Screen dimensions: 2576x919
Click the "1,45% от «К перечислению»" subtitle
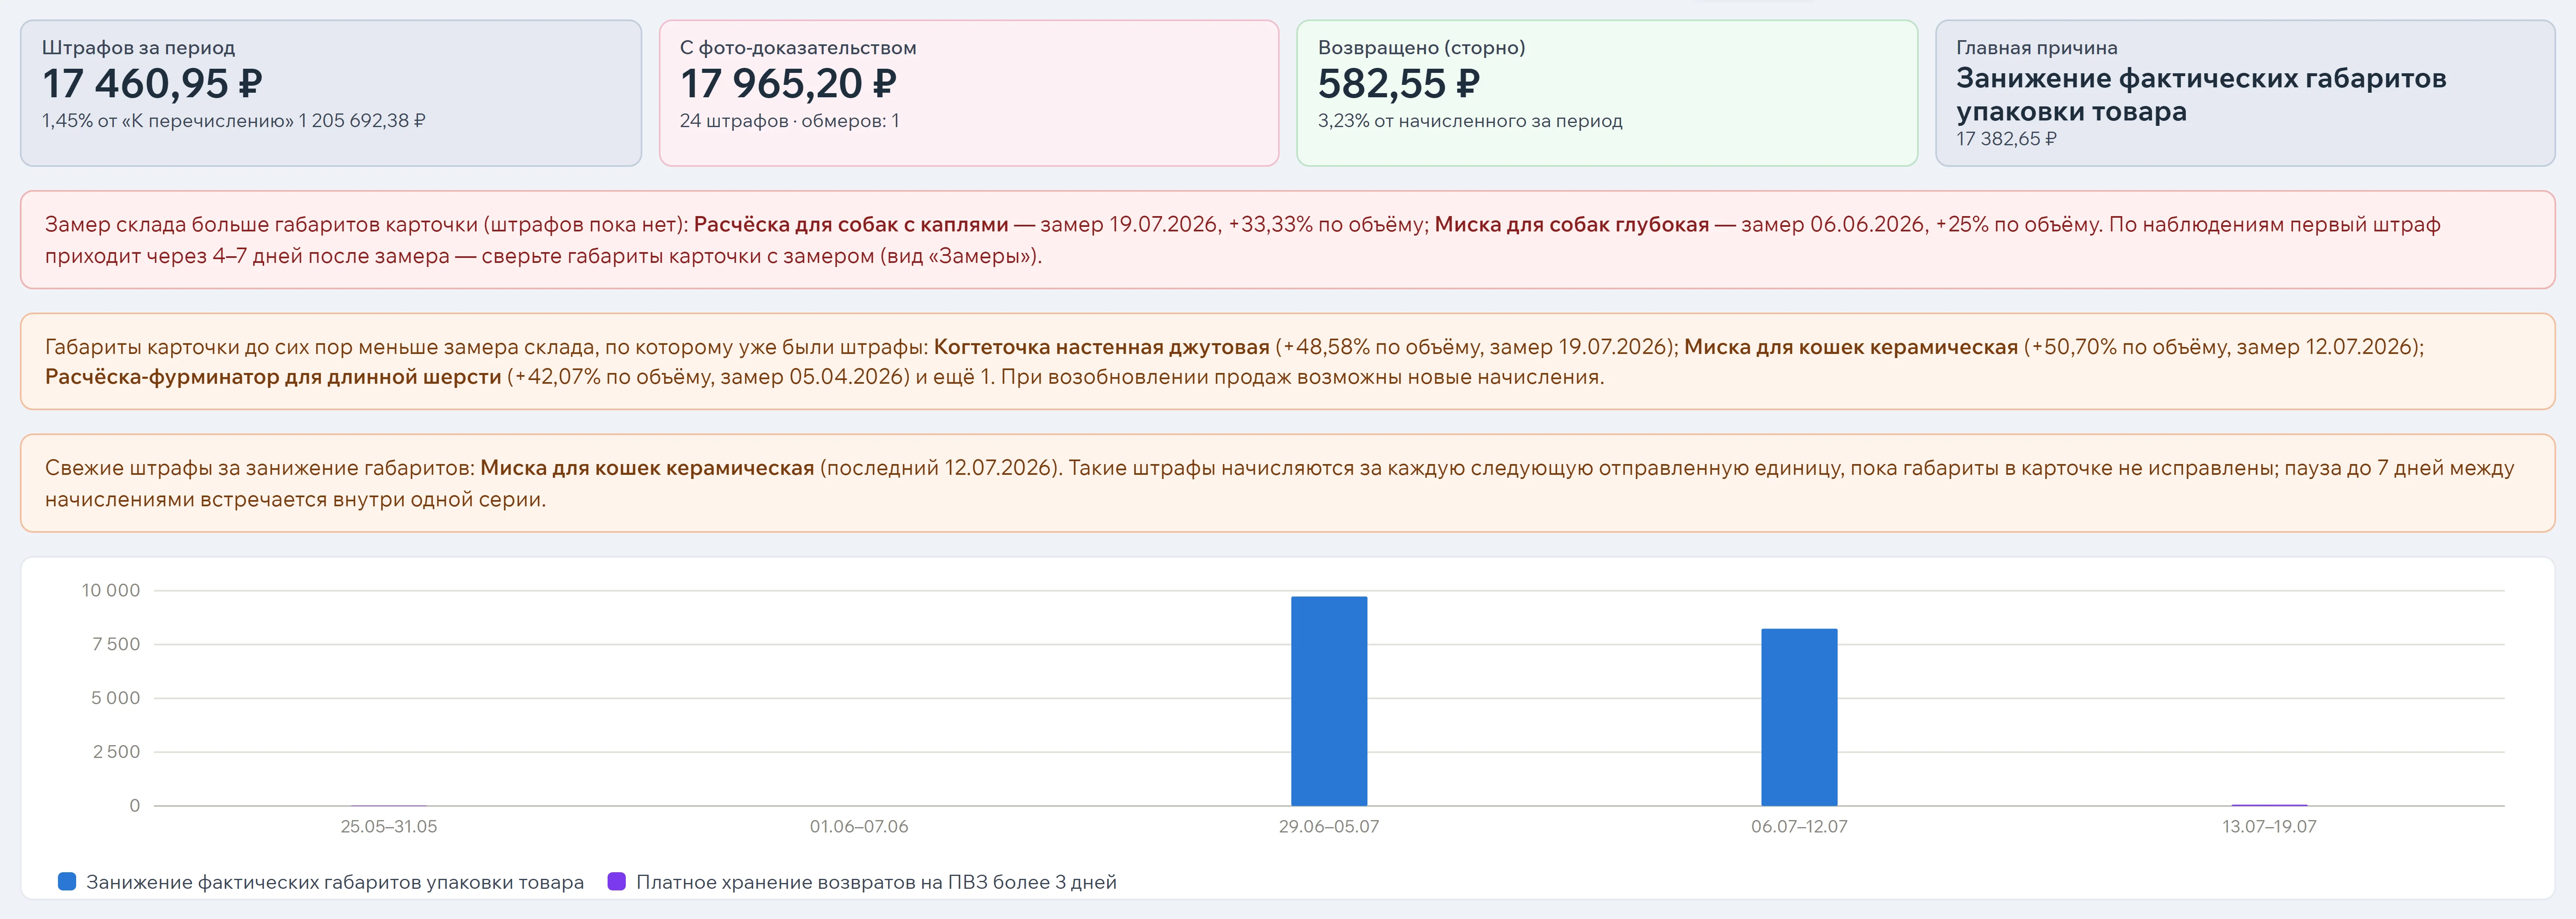(234, 121)
